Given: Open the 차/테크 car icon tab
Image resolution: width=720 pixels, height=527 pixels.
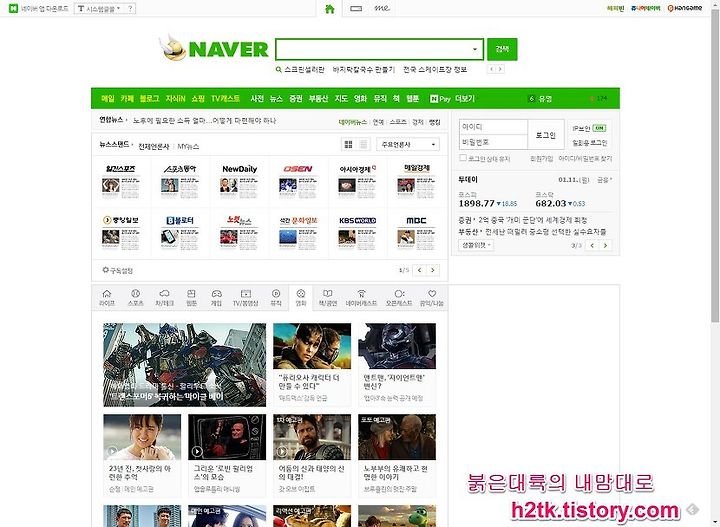Looking at the screenshot, I should coord(164,297).
